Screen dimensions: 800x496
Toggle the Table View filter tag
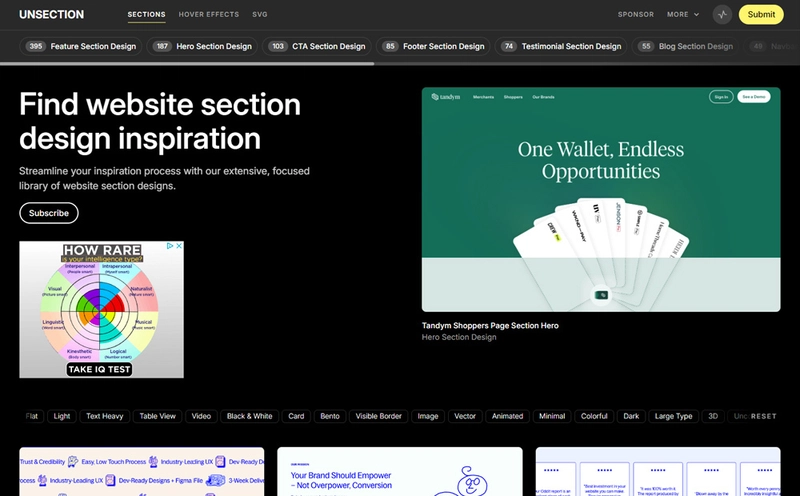[158, 416]
